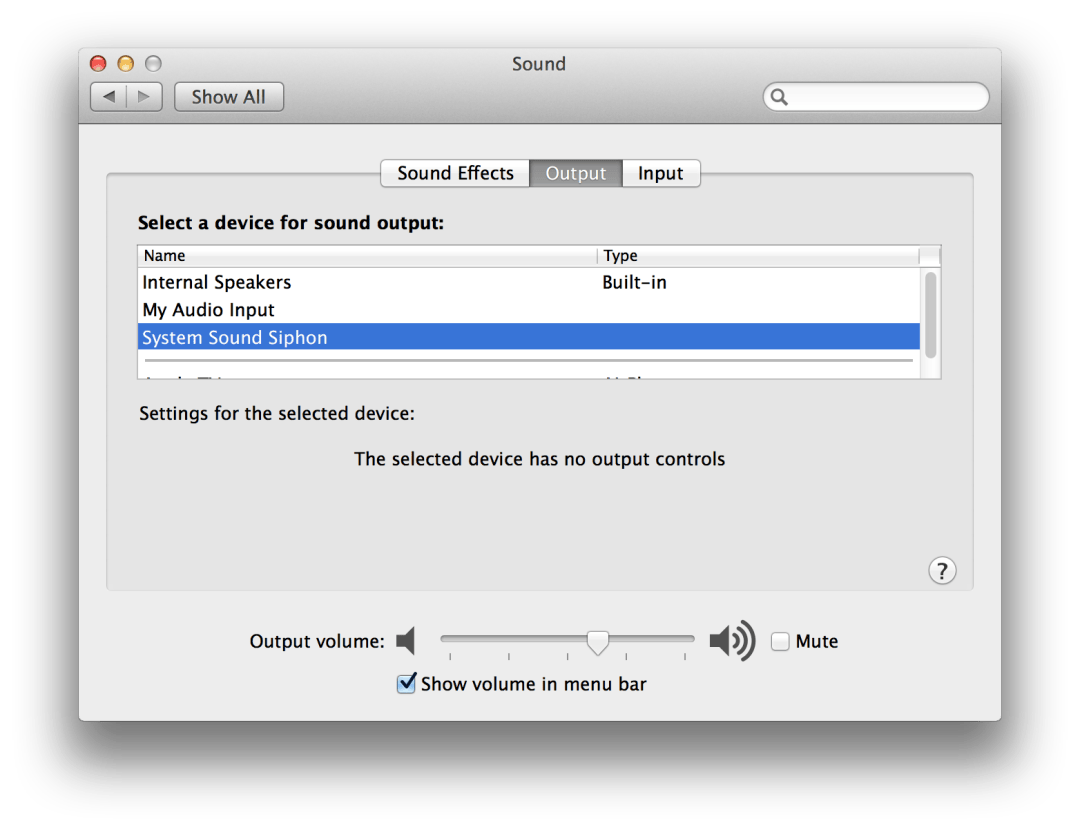Viewport: 1080px width, 830px height.
Task: Click the Show All button
Action: click(x=229, y=97)
